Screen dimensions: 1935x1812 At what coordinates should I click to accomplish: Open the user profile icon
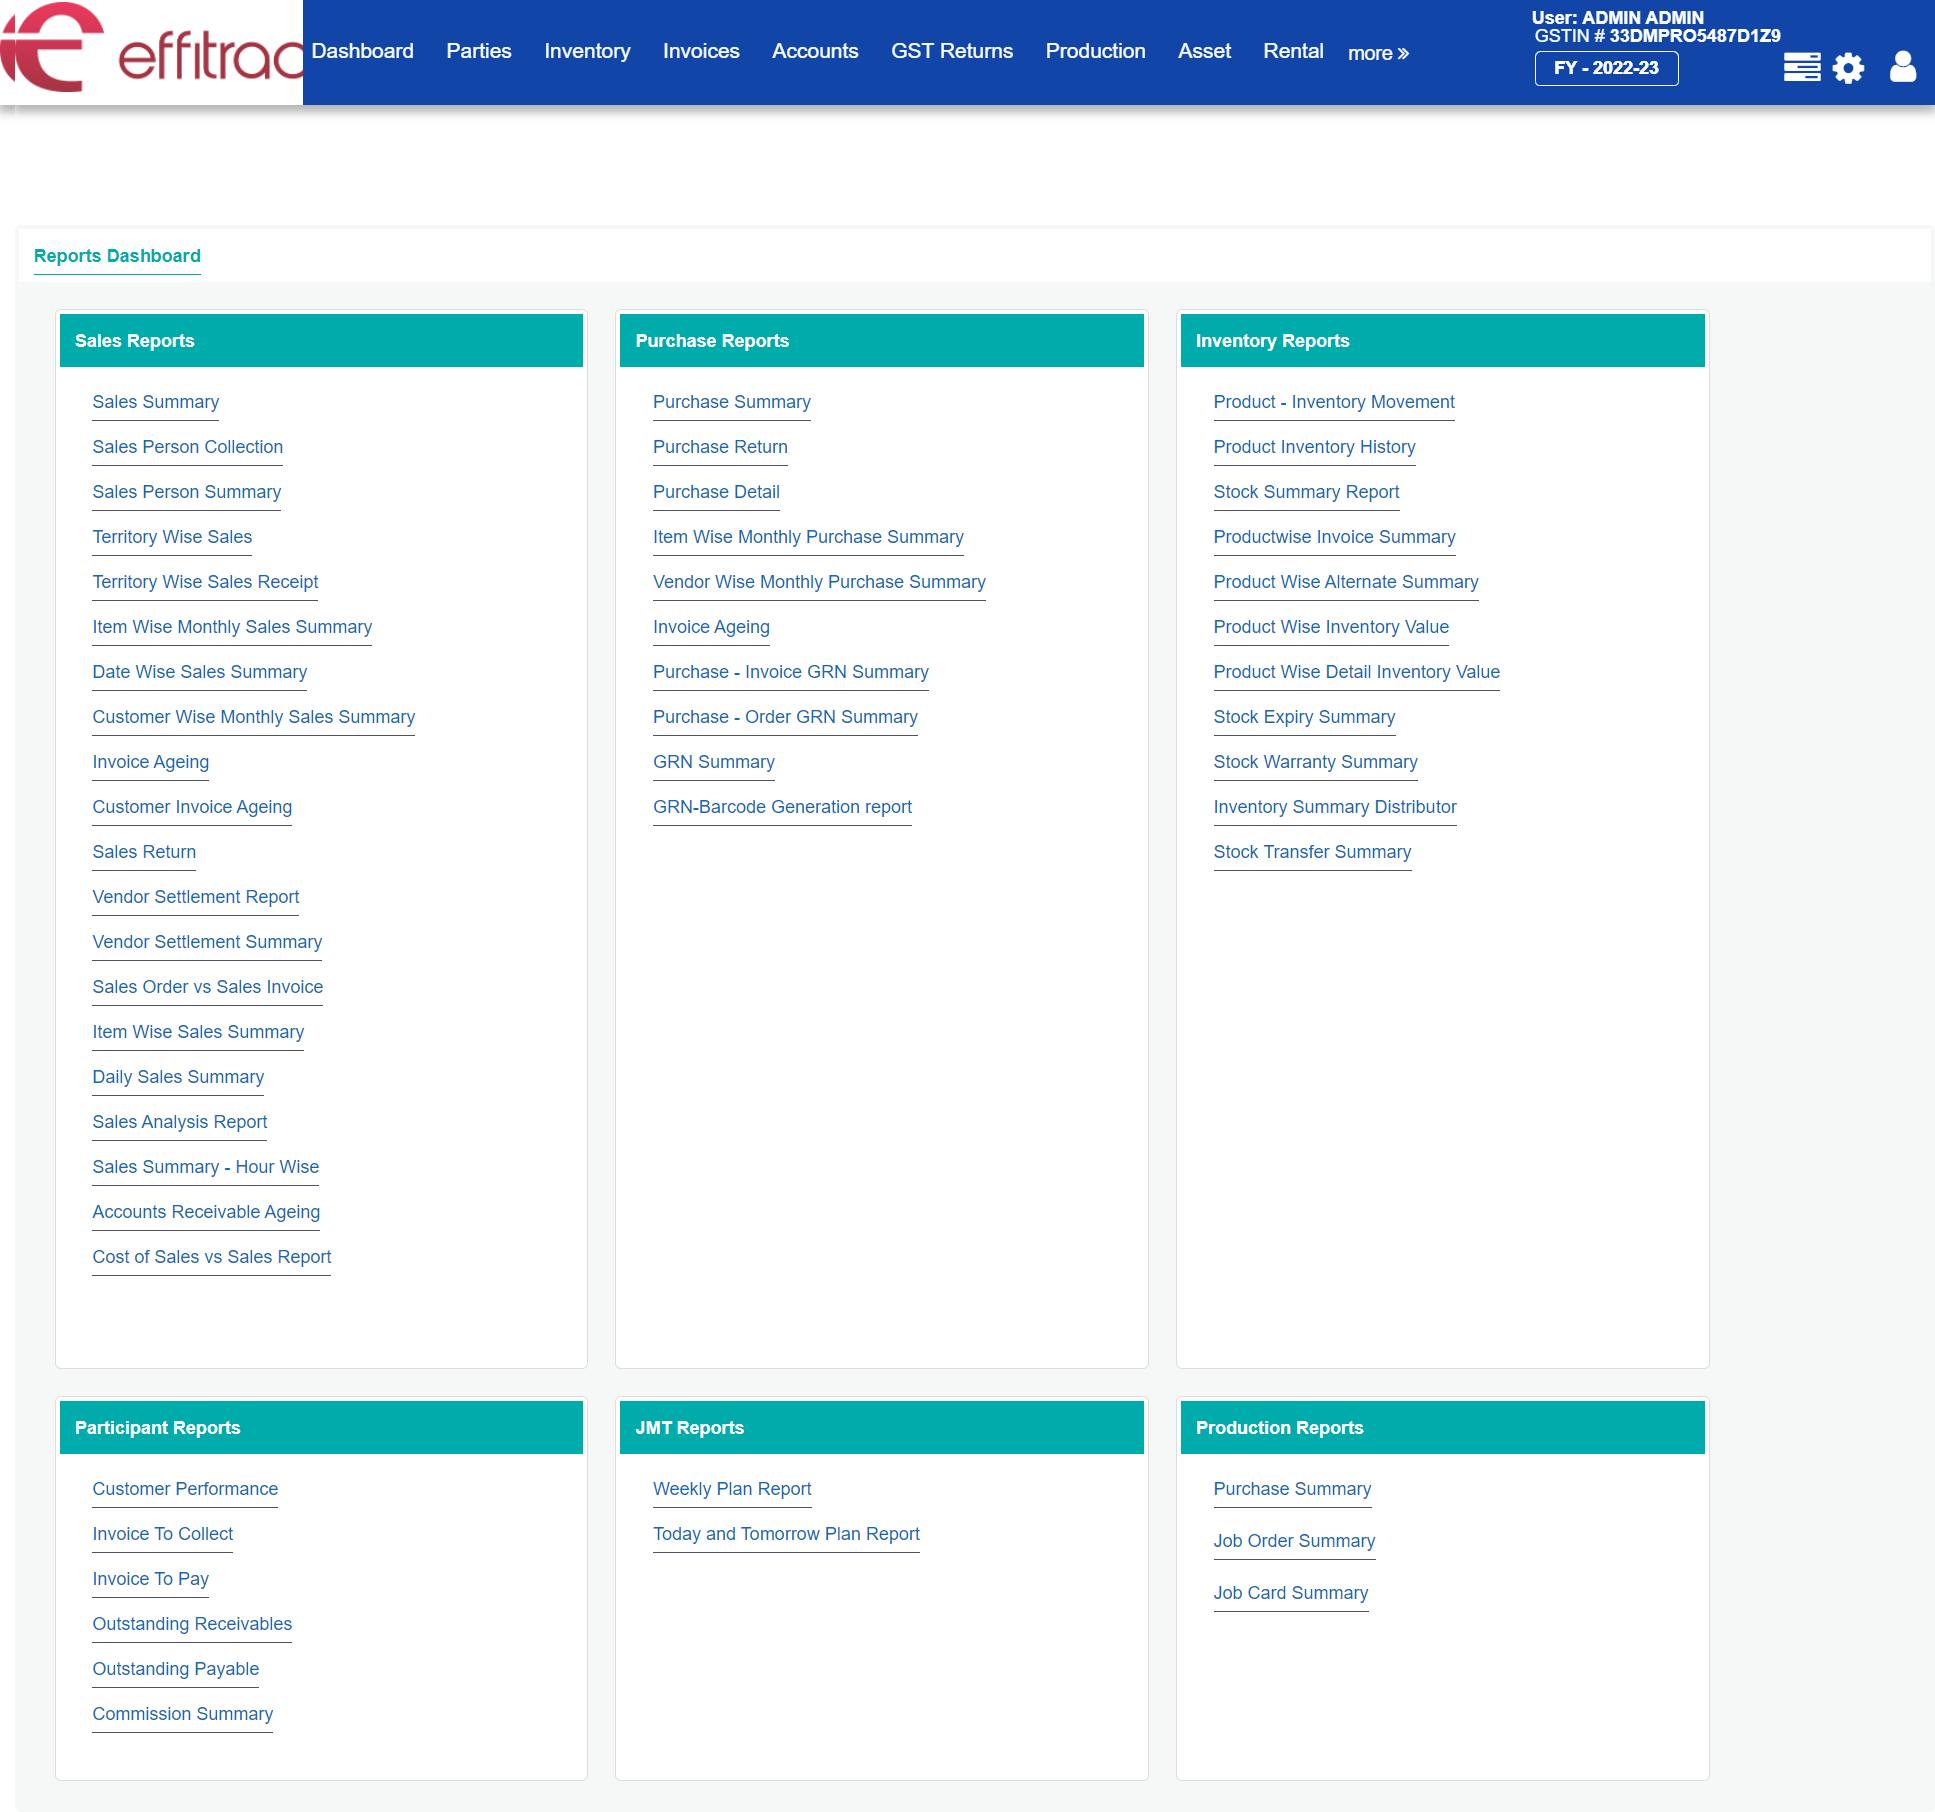(1903, 67)
